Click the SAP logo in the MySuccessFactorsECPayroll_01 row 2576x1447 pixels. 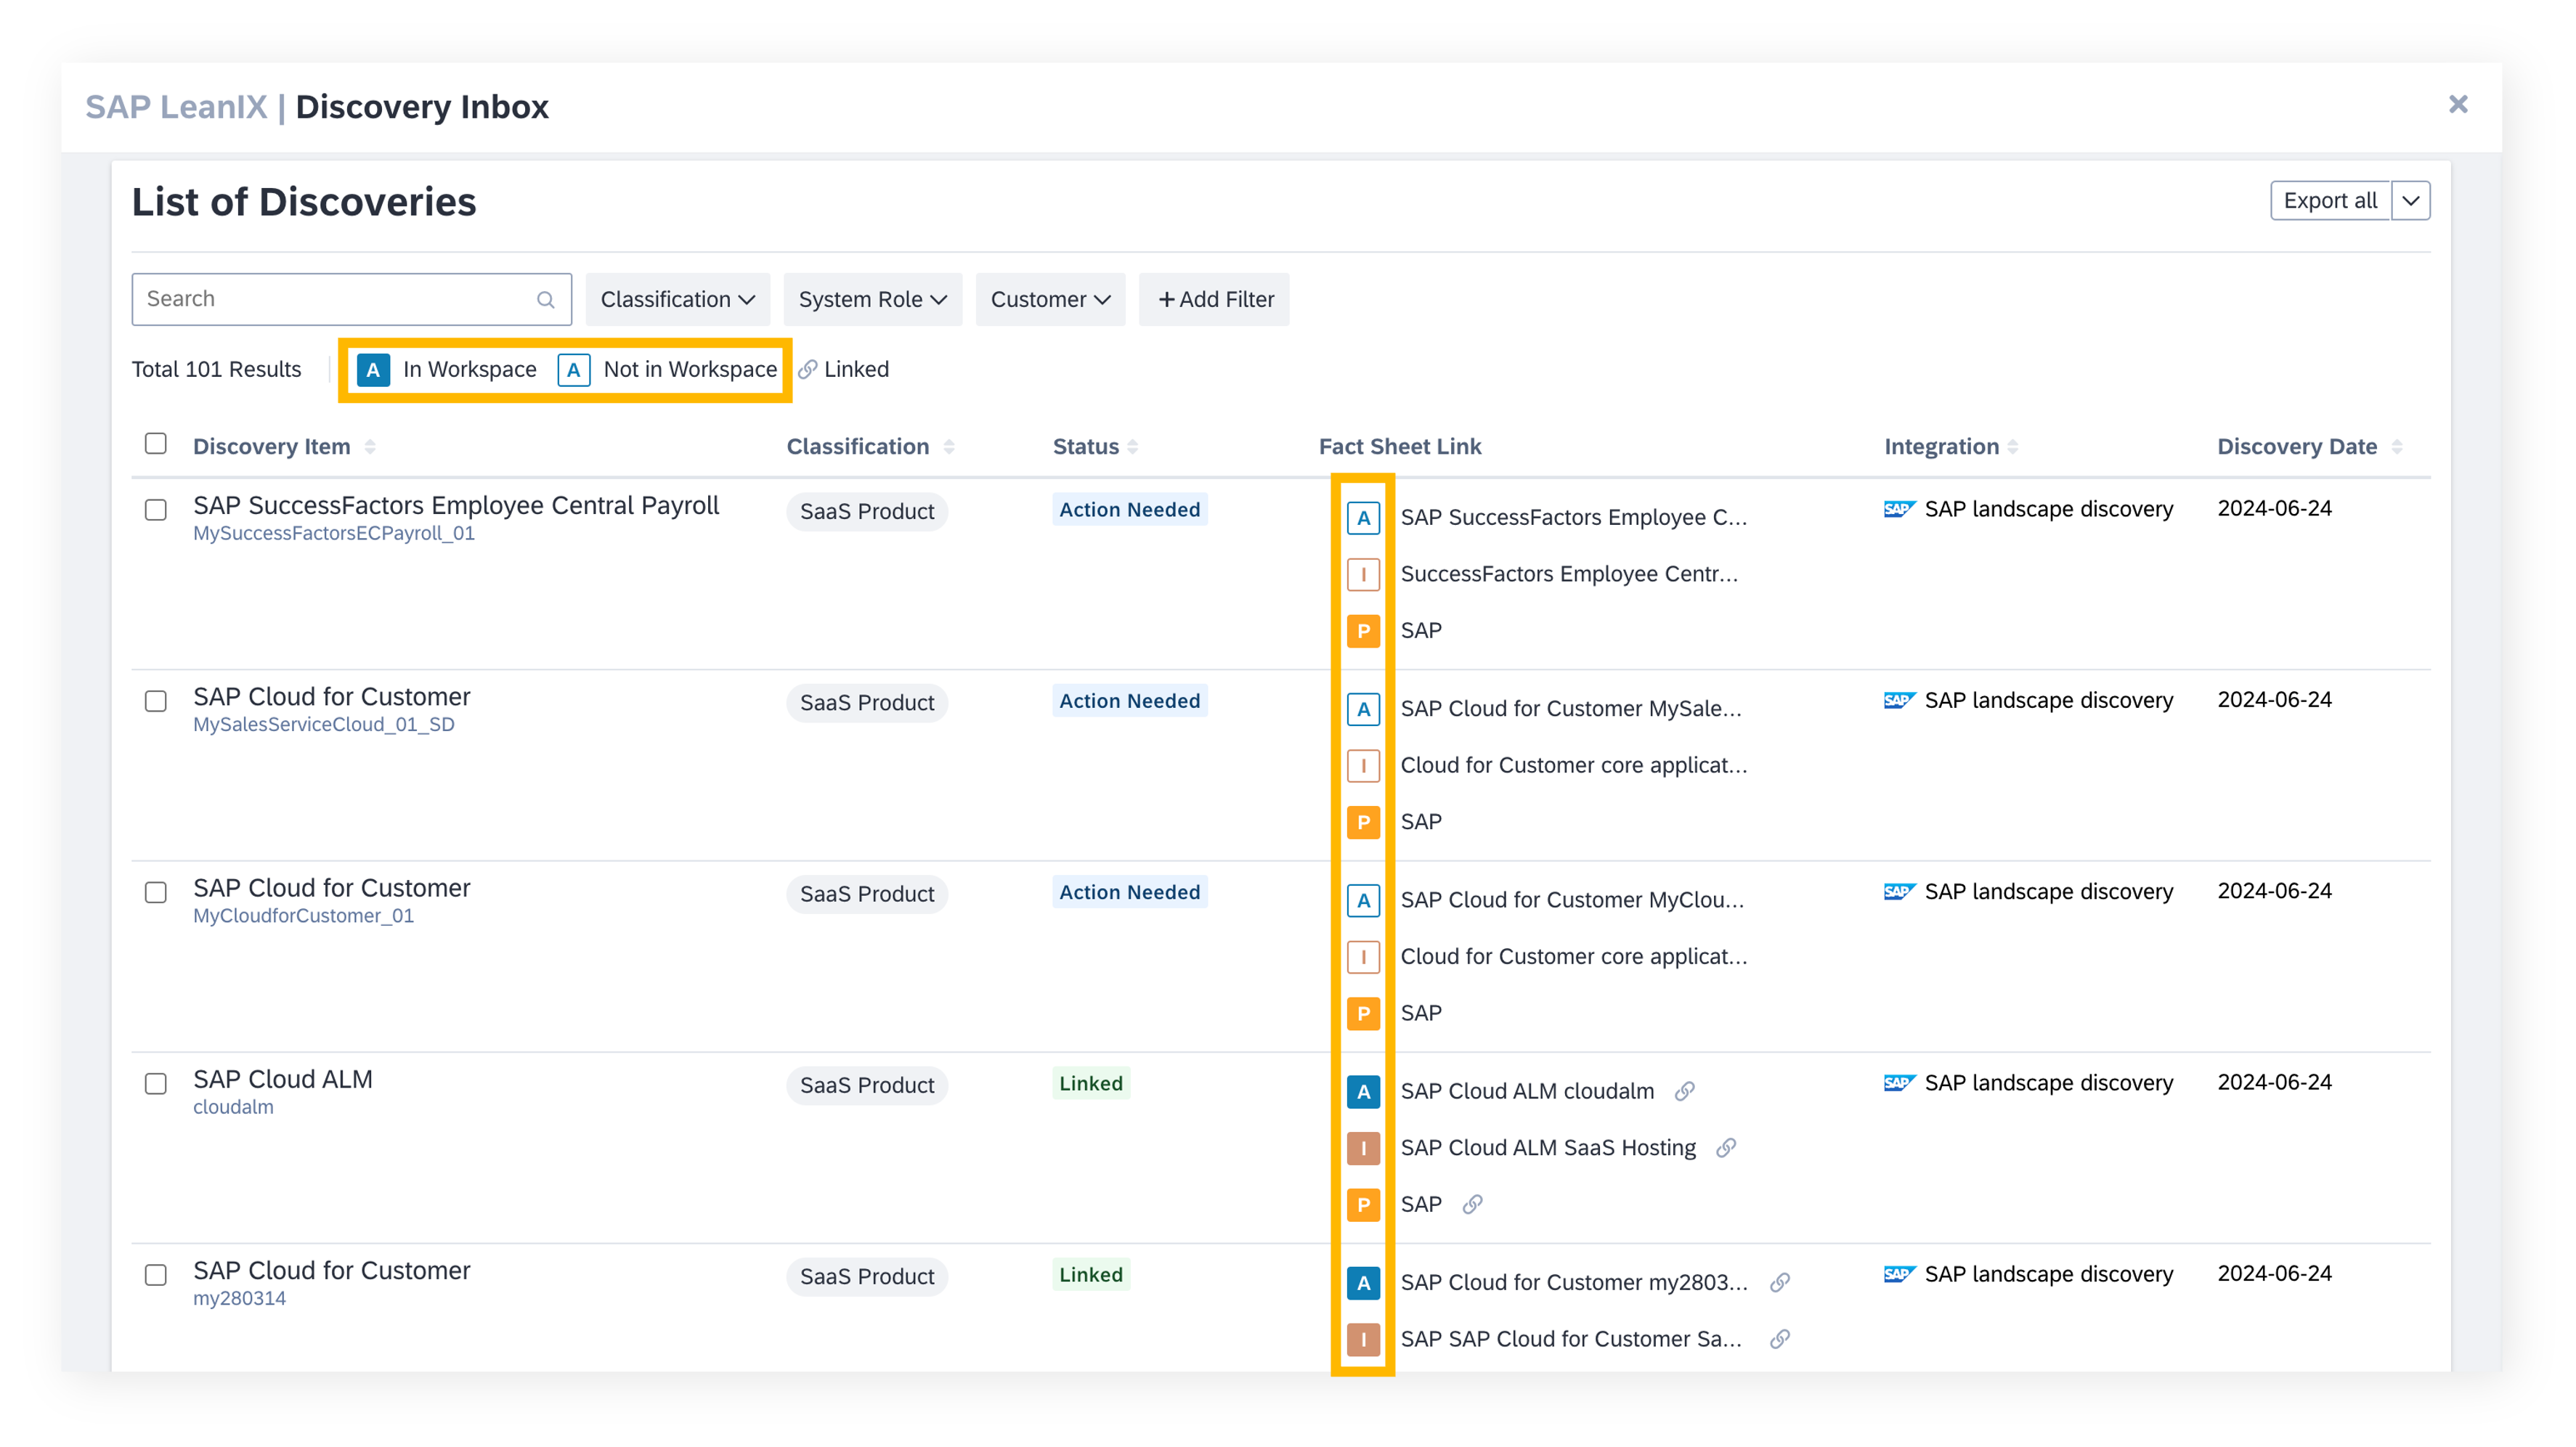(x=1899, y=509)
